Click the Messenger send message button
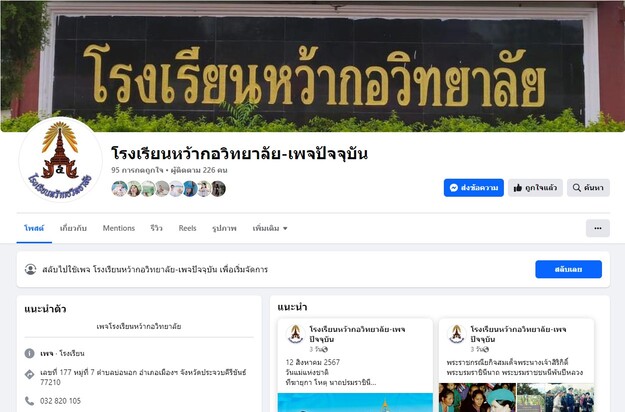625x412 pixels. coord(474,188)
